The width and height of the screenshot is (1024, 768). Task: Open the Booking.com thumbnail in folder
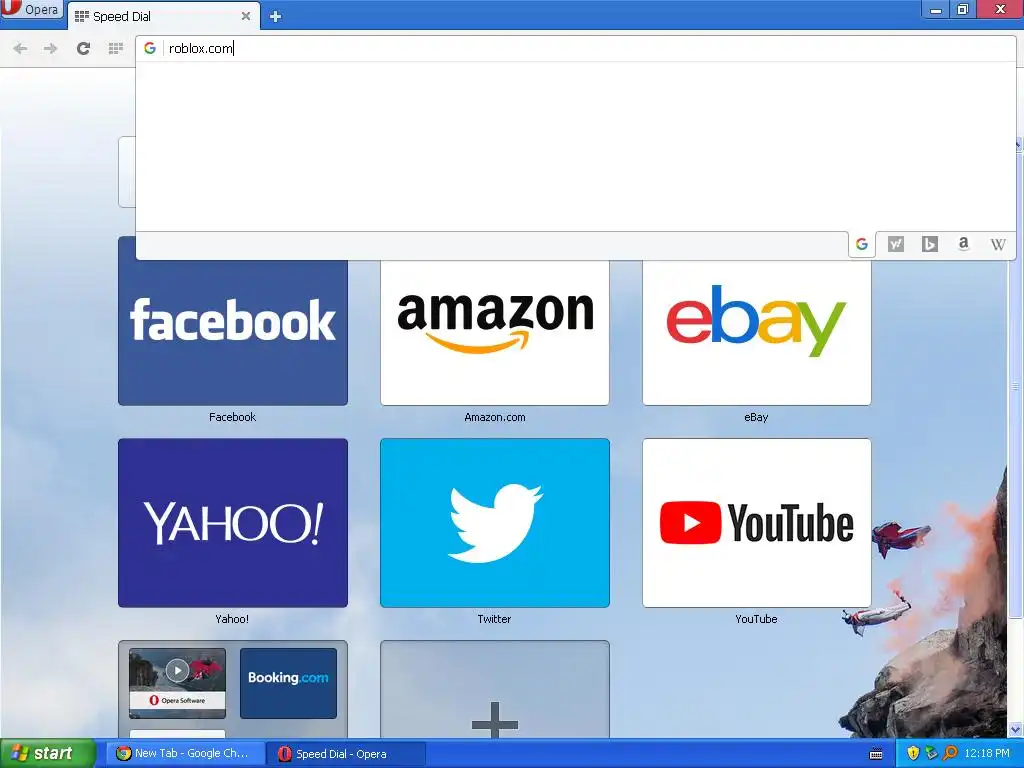[x=288, y=682]
